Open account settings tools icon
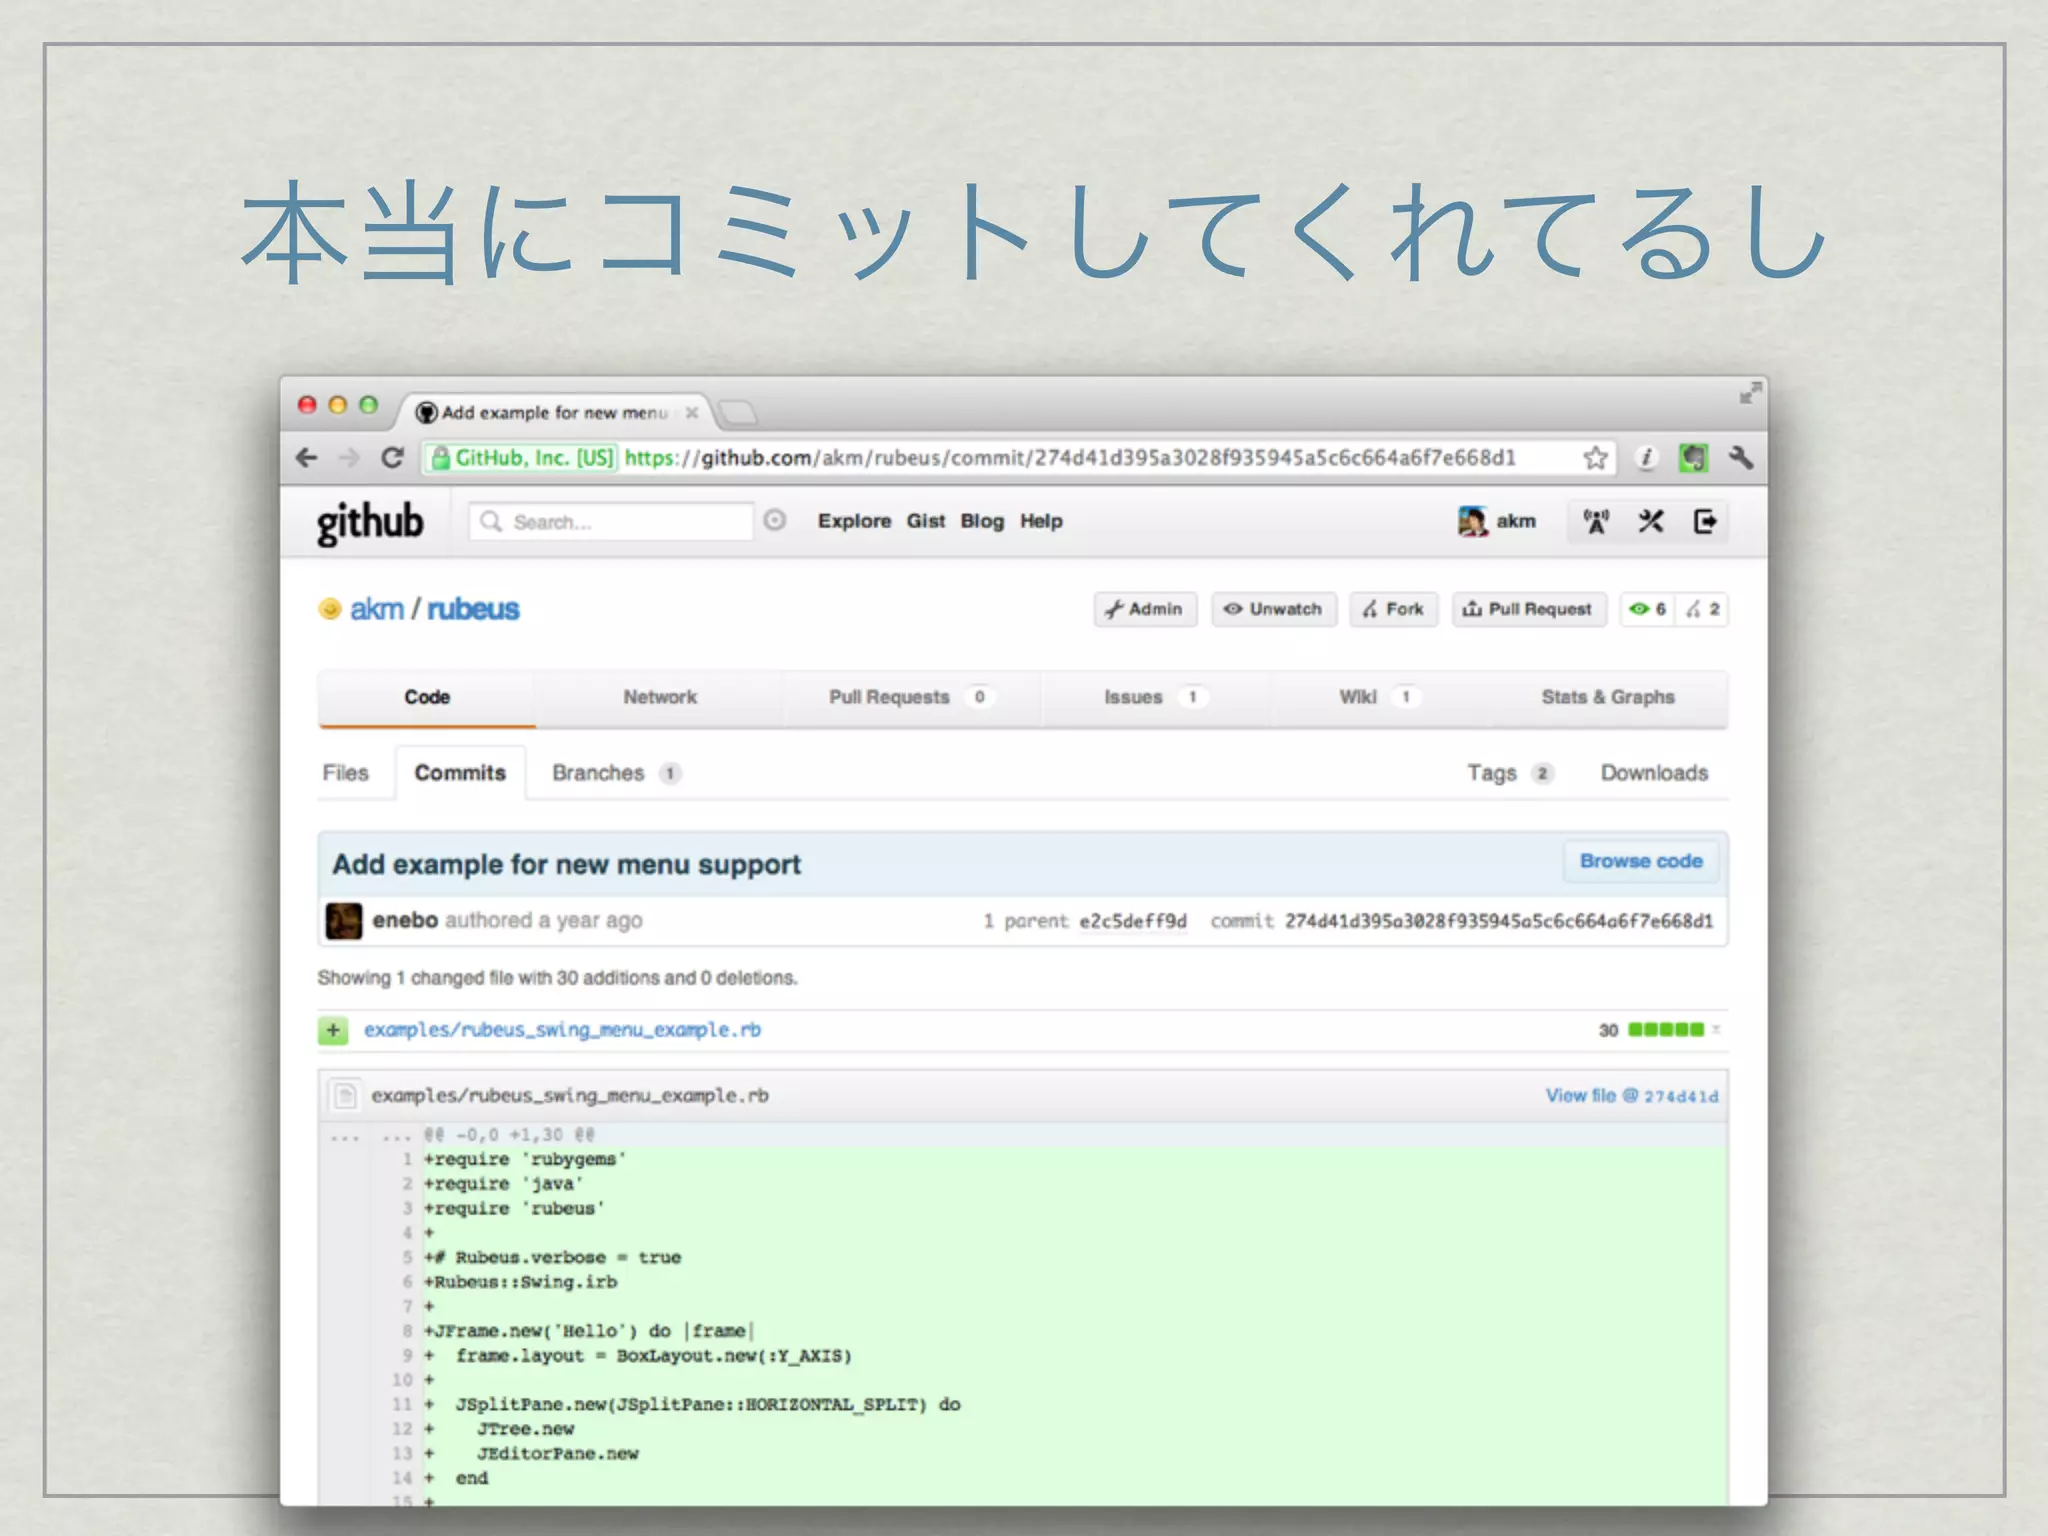Image resolution: width=2048 pixels, height=1536 pixels. point(1651,521)
